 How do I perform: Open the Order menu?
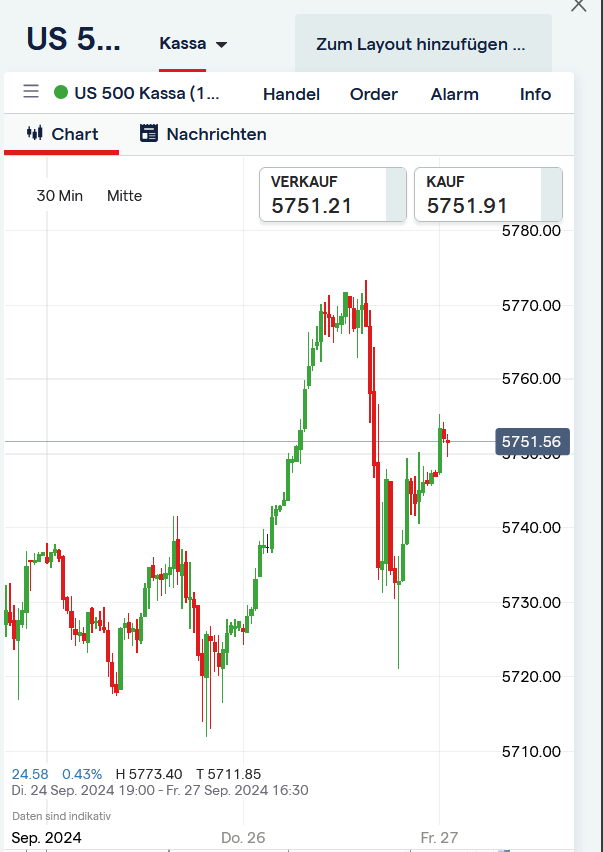(x=373, y=93)
